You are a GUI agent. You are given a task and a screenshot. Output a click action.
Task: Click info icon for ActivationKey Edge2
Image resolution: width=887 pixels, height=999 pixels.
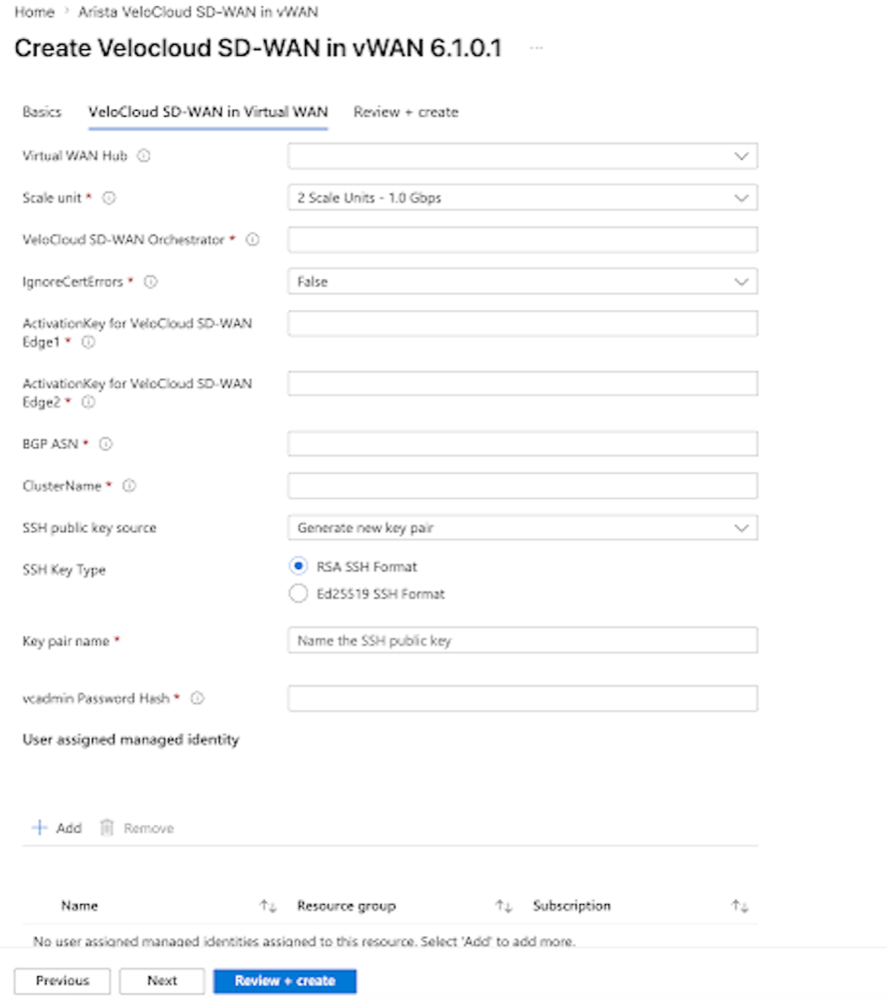(x=89, y=402)
